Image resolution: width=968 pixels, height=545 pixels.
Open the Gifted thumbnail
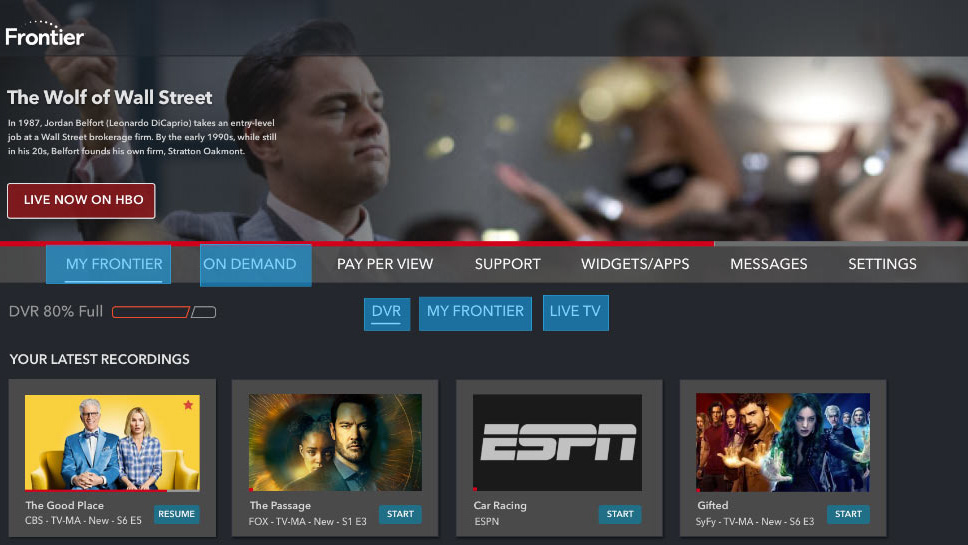(783, 442)
